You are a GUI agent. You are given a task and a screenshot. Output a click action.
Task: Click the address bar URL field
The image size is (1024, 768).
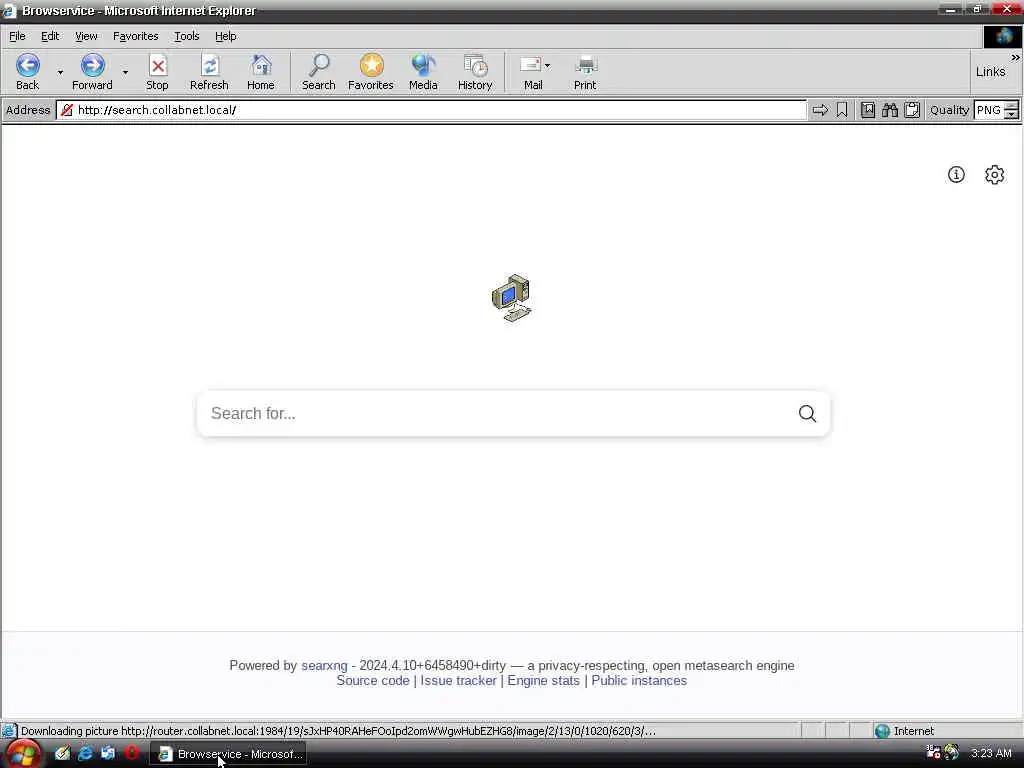pyautogui.click(x=431, y=110)
